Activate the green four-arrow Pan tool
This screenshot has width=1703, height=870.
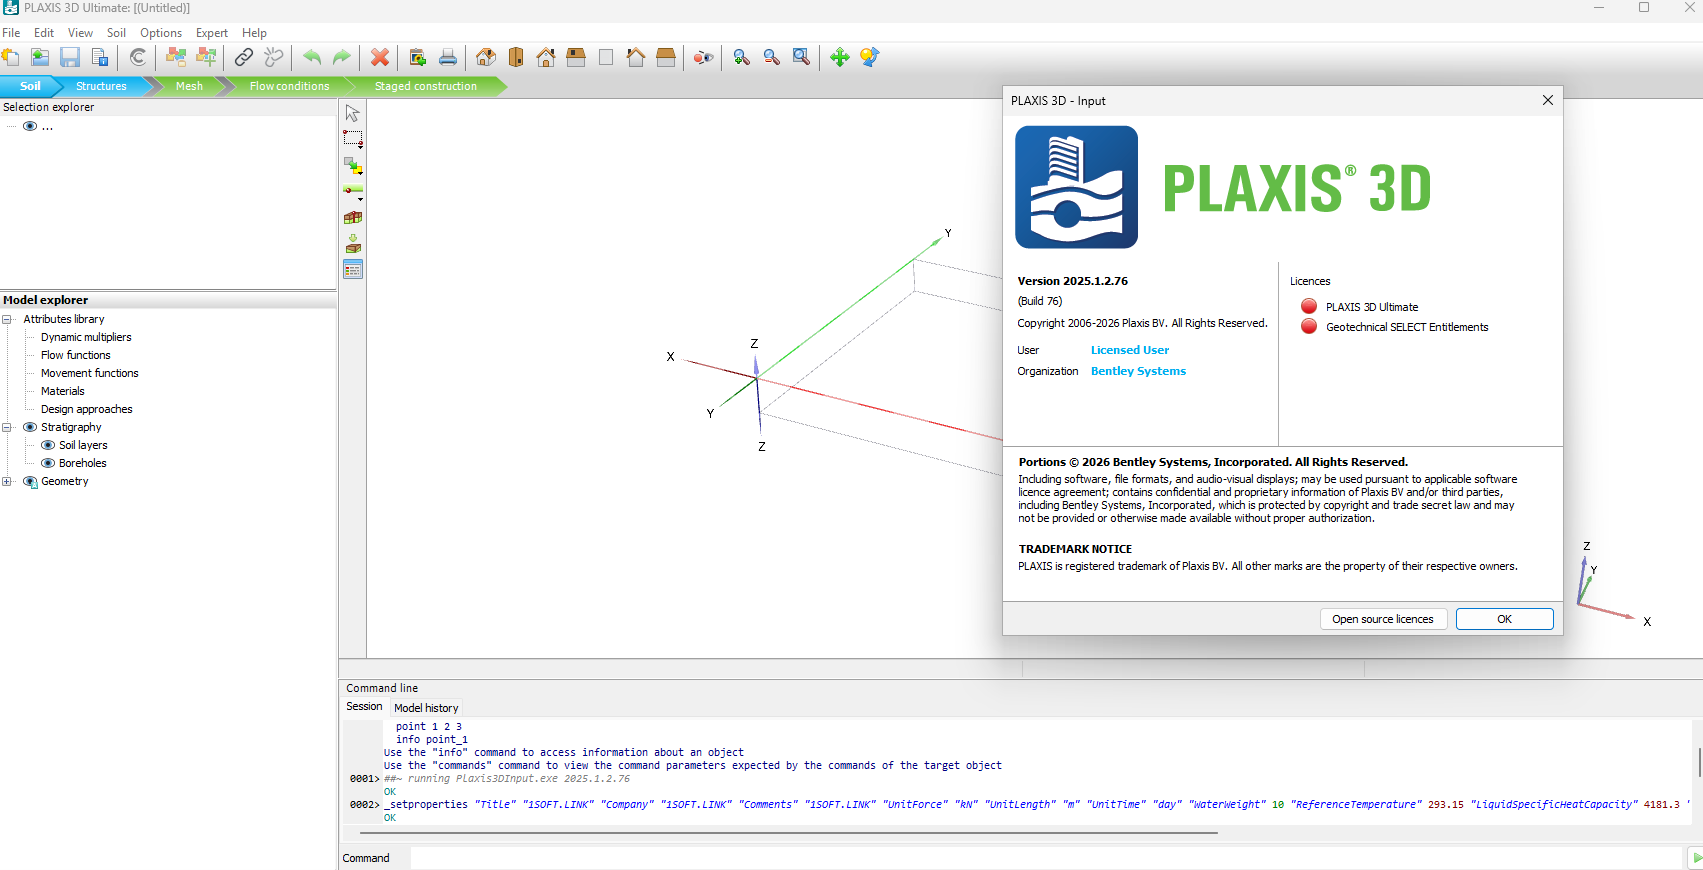[840, 57]
